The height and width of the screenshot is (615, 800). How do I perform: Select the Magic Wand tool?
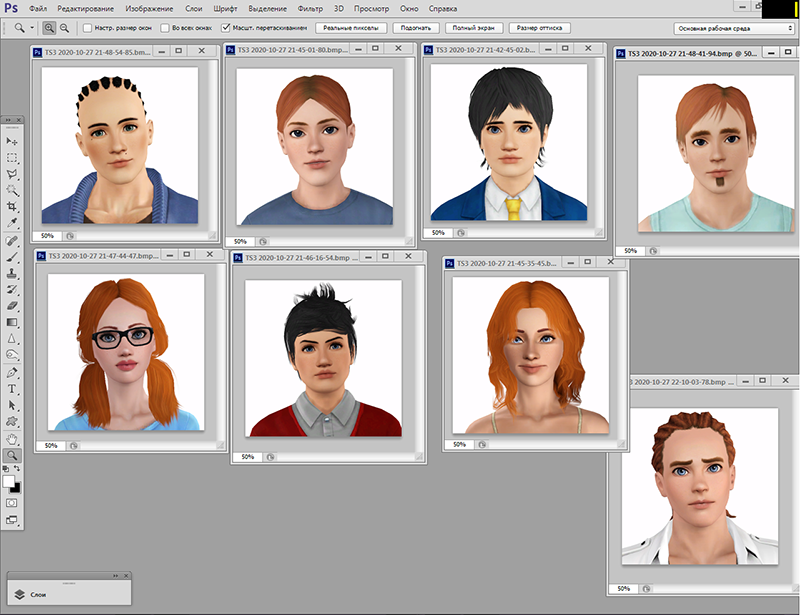click(12, 190)
